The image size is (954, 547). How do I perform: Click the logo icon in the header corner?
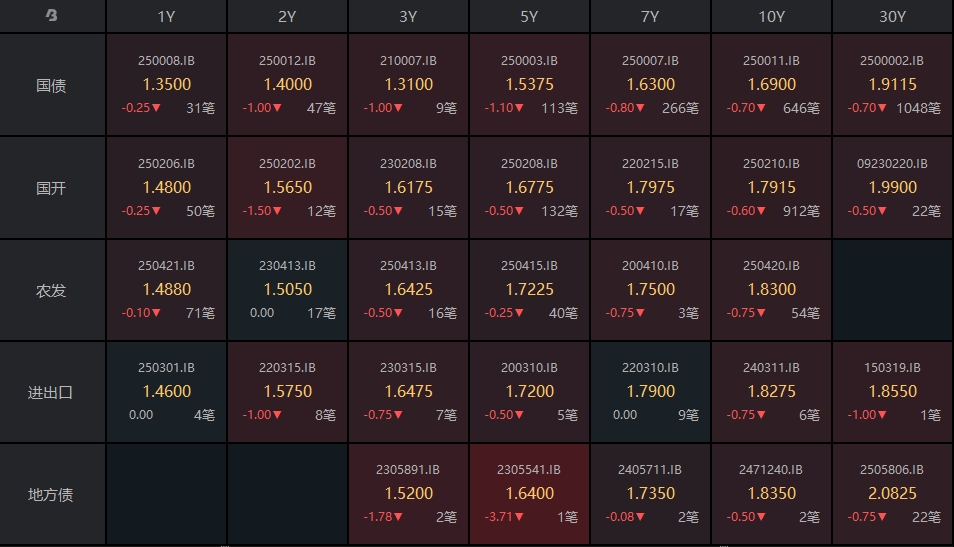(x=52, y=16)
